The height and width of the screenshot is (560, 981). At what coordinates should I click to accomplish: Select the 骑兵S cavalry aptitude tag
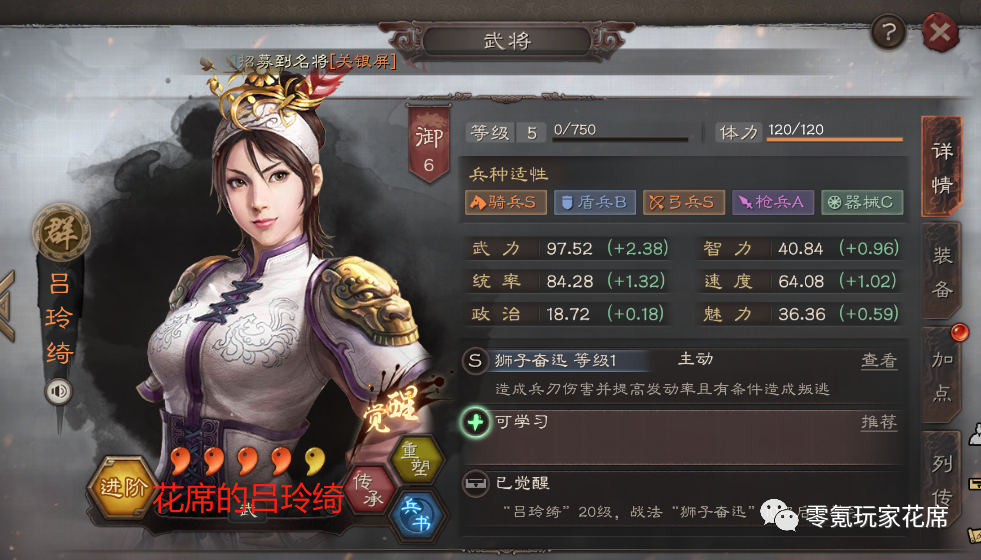tap(506, 202)
